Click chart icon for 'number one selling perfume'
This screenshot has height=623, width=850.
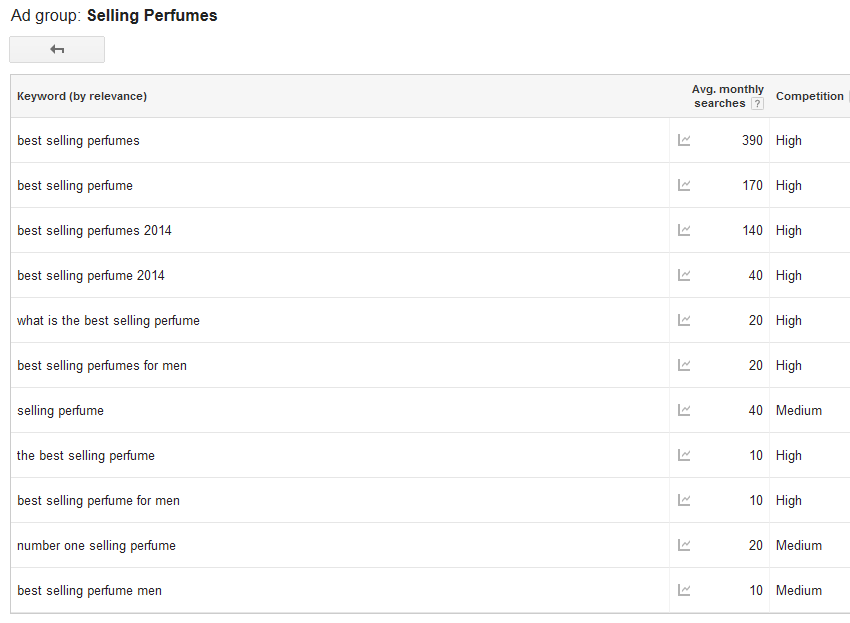coord(684,546)
